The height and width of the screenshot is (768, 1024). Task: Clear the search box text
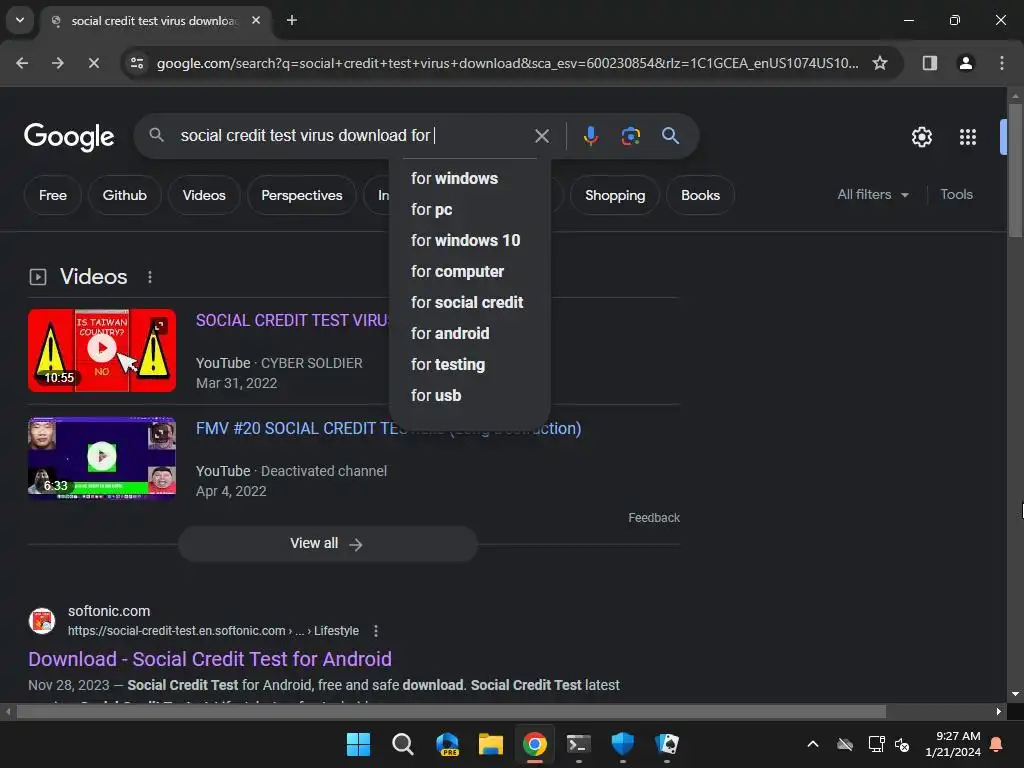541,136
